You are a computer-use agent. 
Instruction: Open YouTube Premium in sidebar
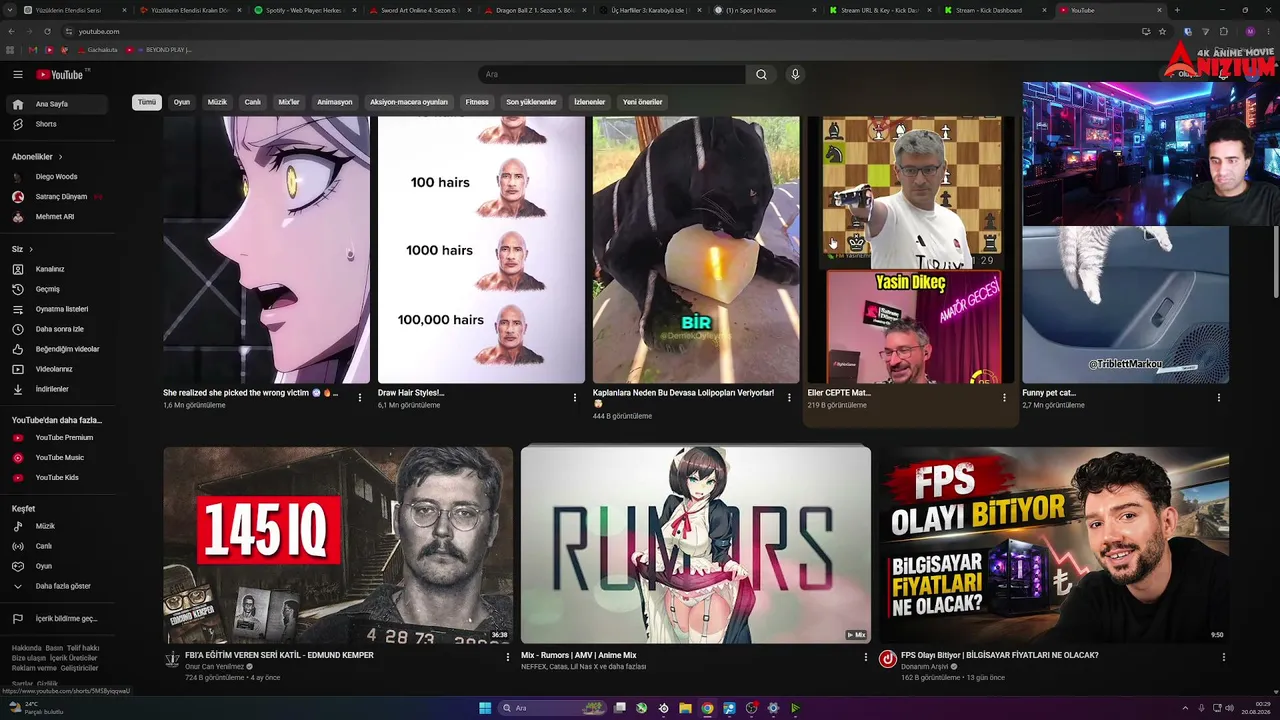click(56, 437)
